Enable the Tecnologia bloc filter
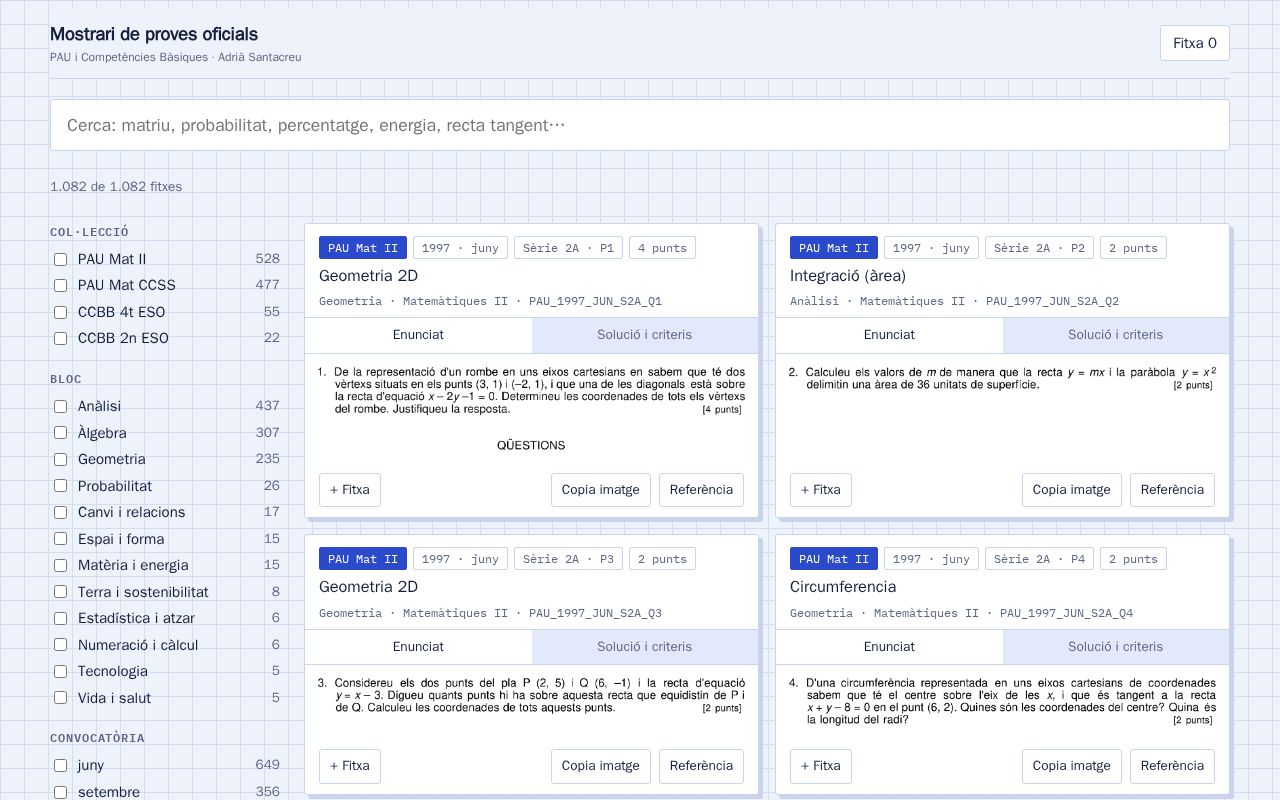The width and height of the screenshot is (1280, 800). (60, 671)
